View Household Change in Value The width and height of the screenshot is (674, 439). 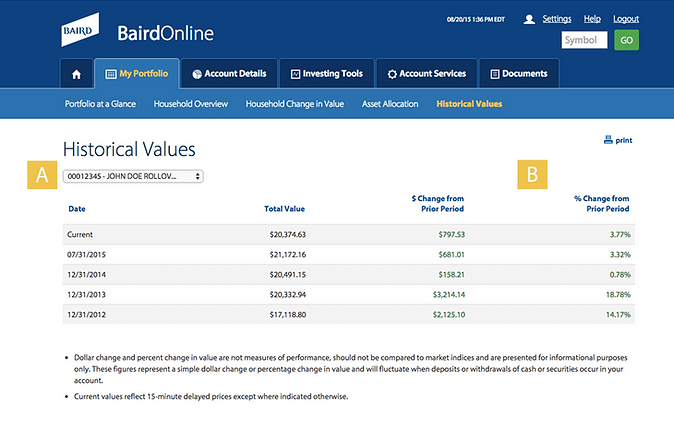point(294,104)
